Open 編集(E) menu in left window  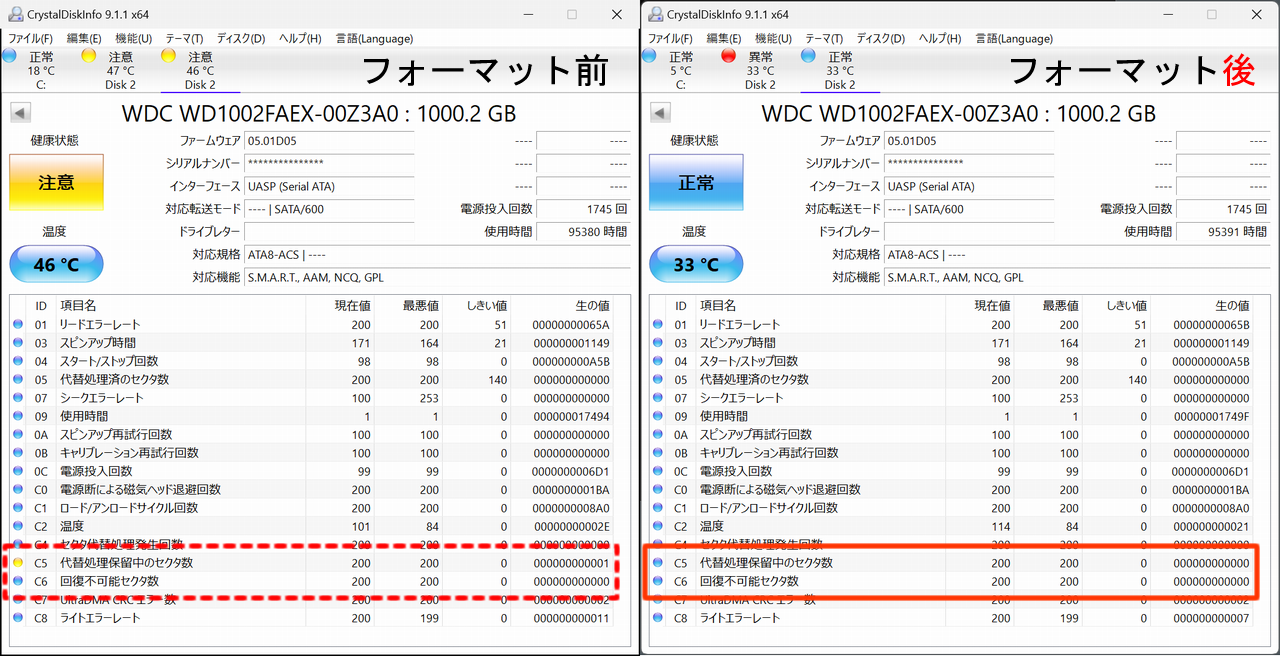pyautogui.click(x=85, y=38)
